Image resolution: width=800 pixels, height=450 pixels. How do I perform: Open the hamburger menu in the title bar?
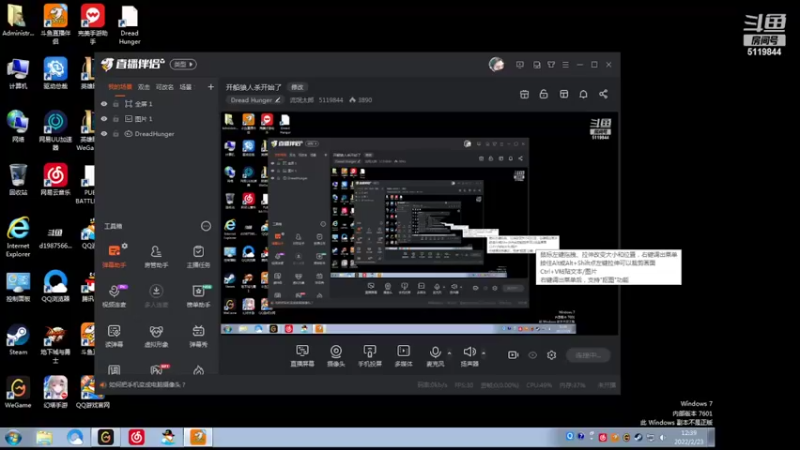pyautogui.click(x=565, y=65)
